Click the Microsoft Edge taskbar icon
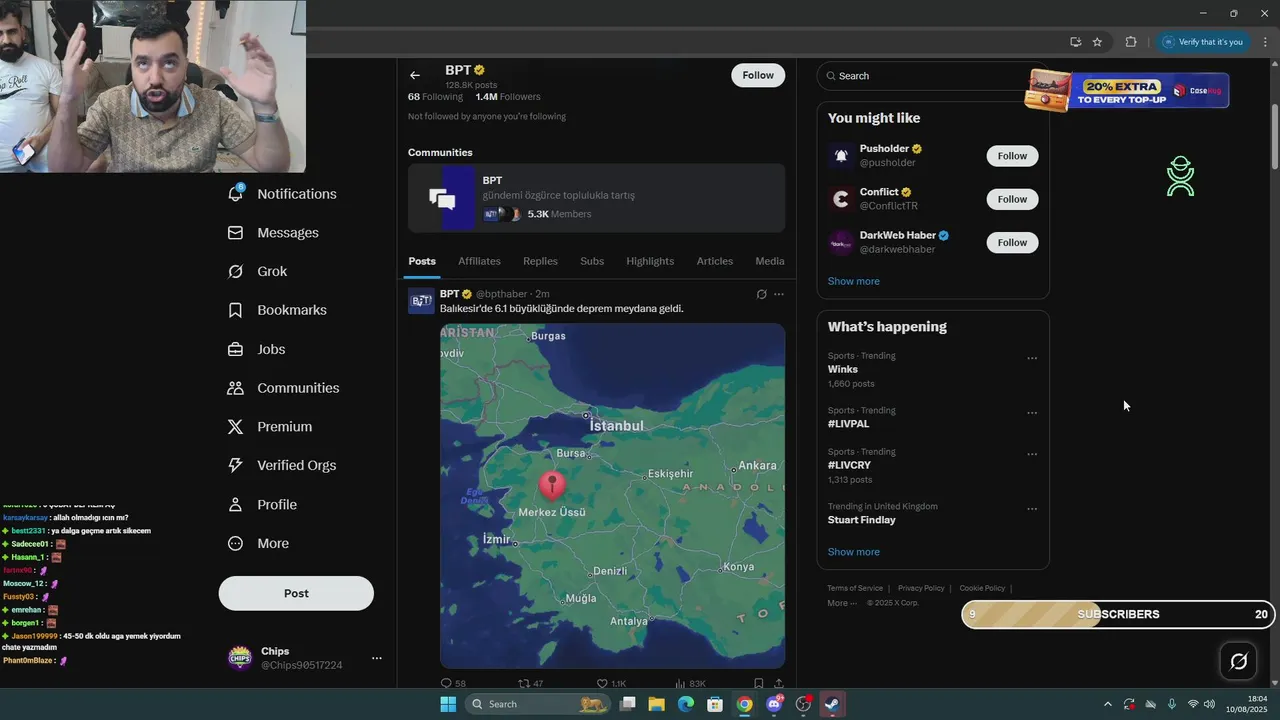 click(x=686, y=704)
